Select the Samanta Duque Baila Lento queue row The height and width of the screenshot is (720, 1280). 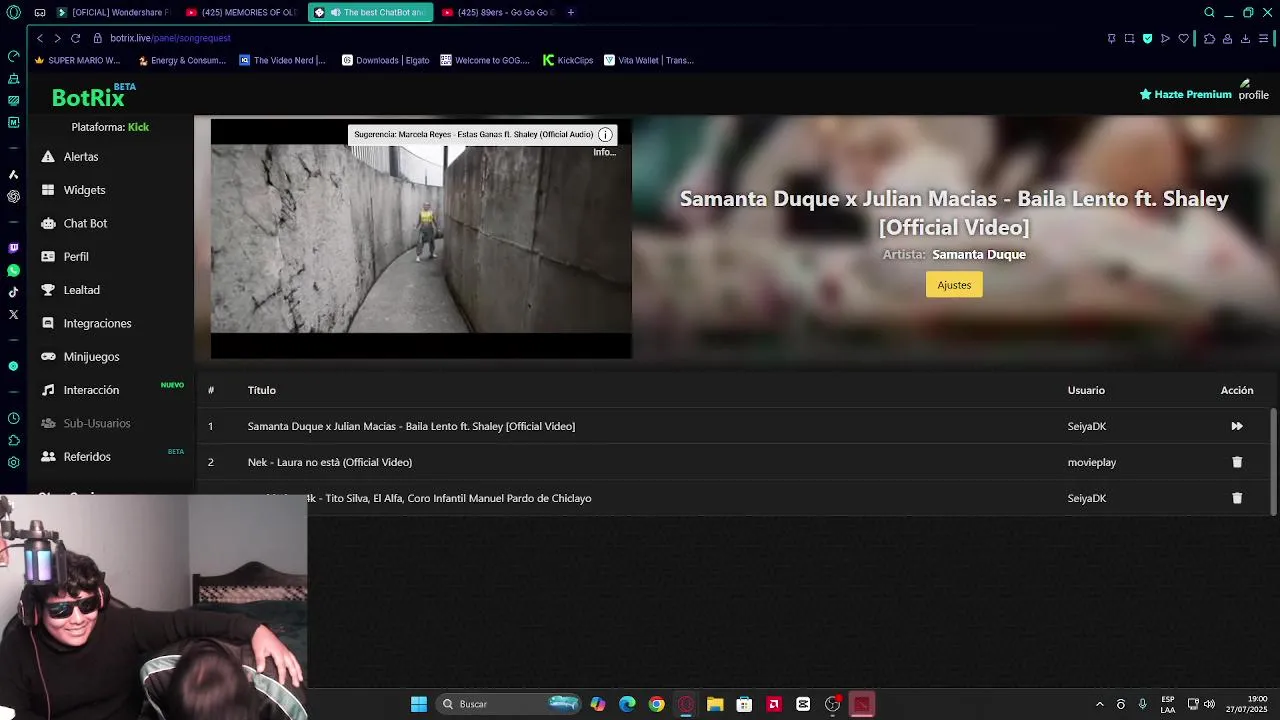click(x=734, y=426)
